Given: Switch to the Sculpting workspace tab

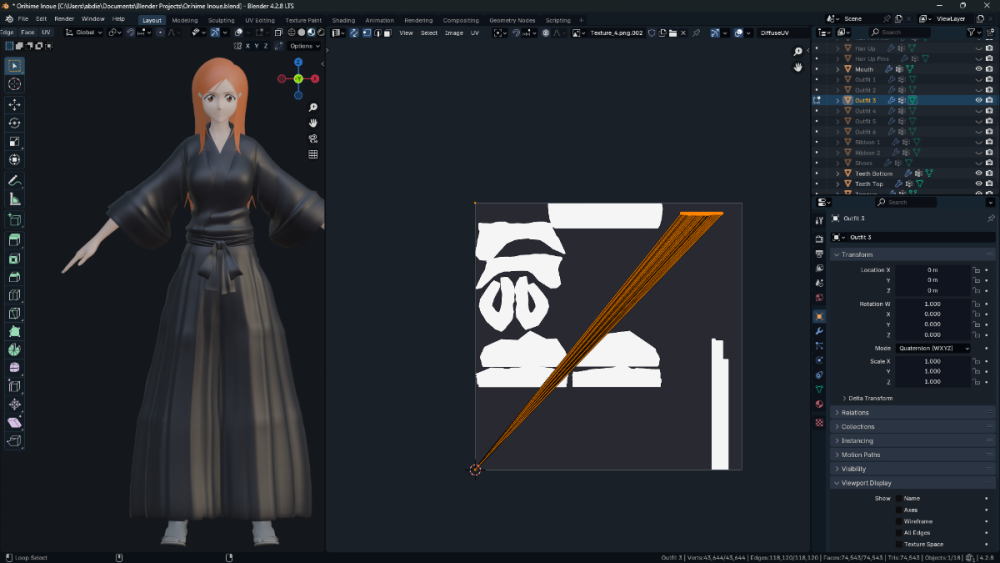Looking at the screenshot, I should 221,20.
